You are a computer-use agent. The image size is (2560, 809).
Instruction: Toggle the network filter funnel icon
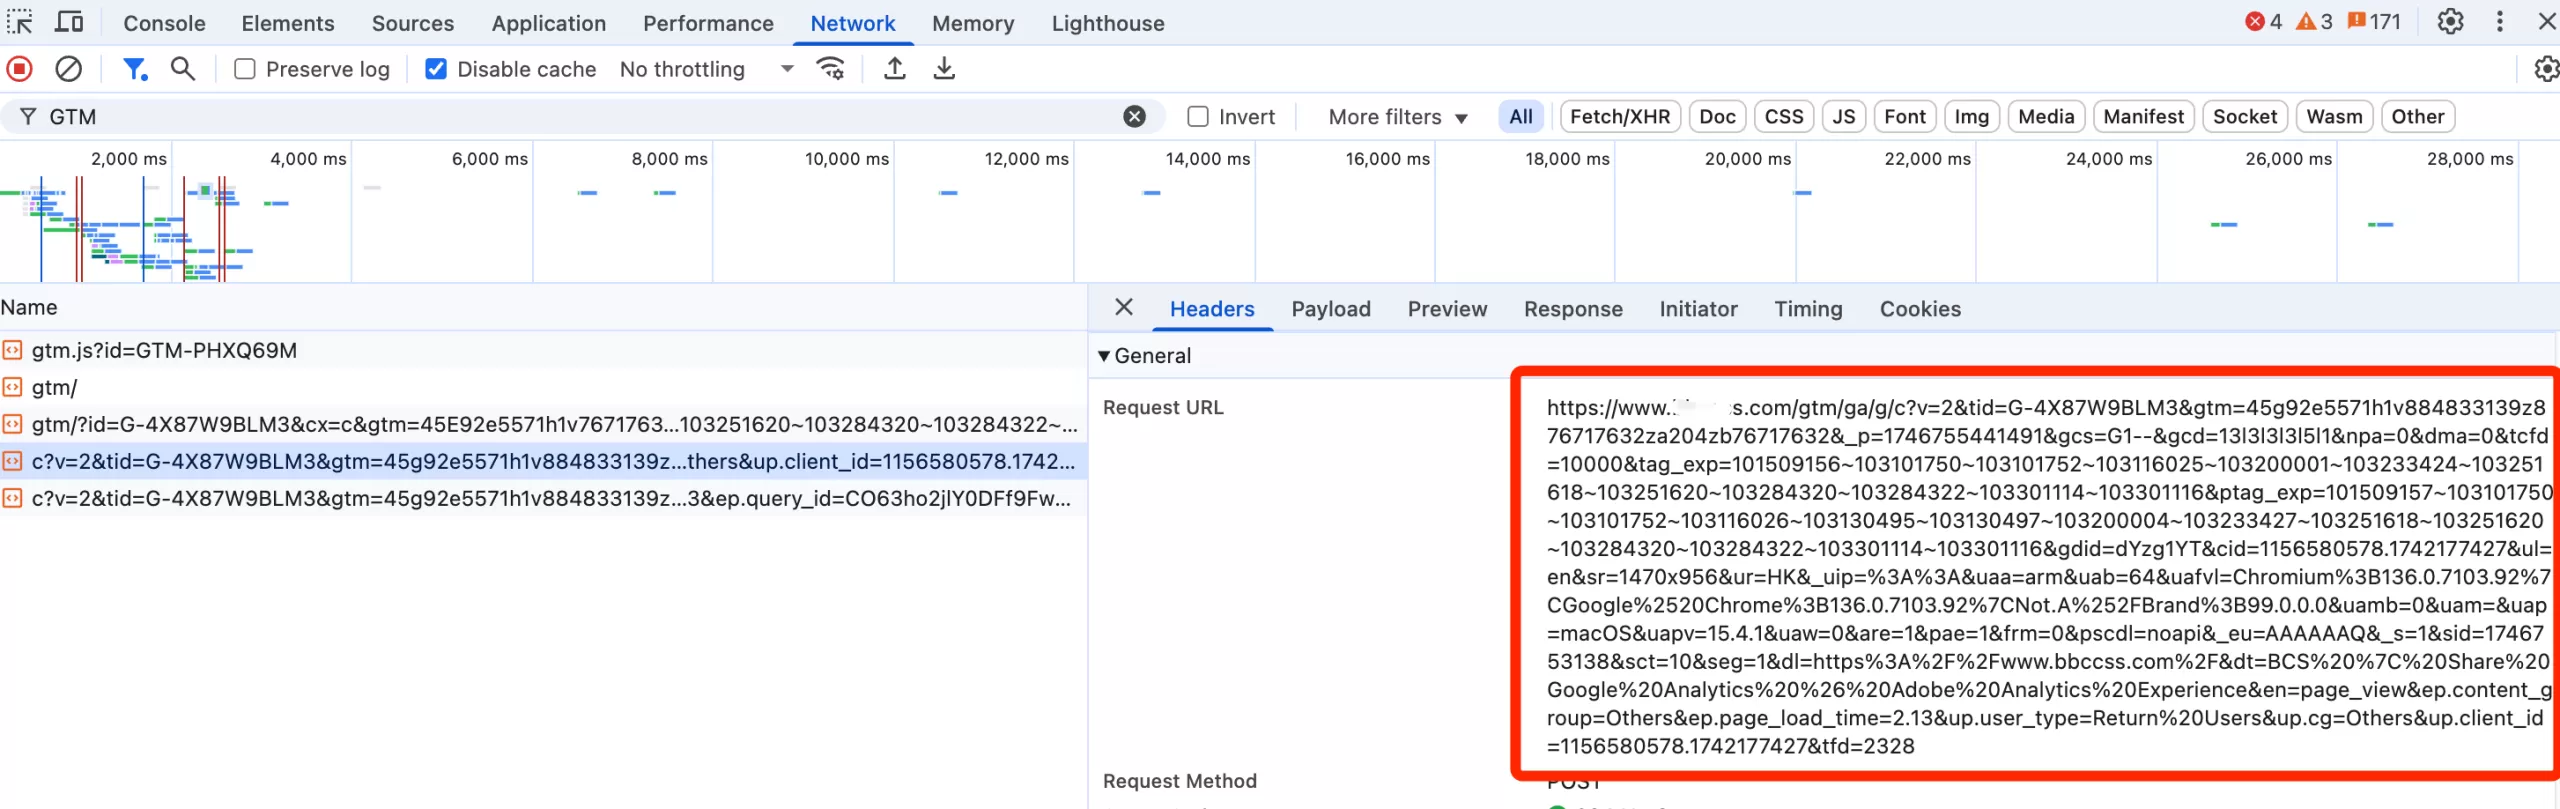coord(134,69)
